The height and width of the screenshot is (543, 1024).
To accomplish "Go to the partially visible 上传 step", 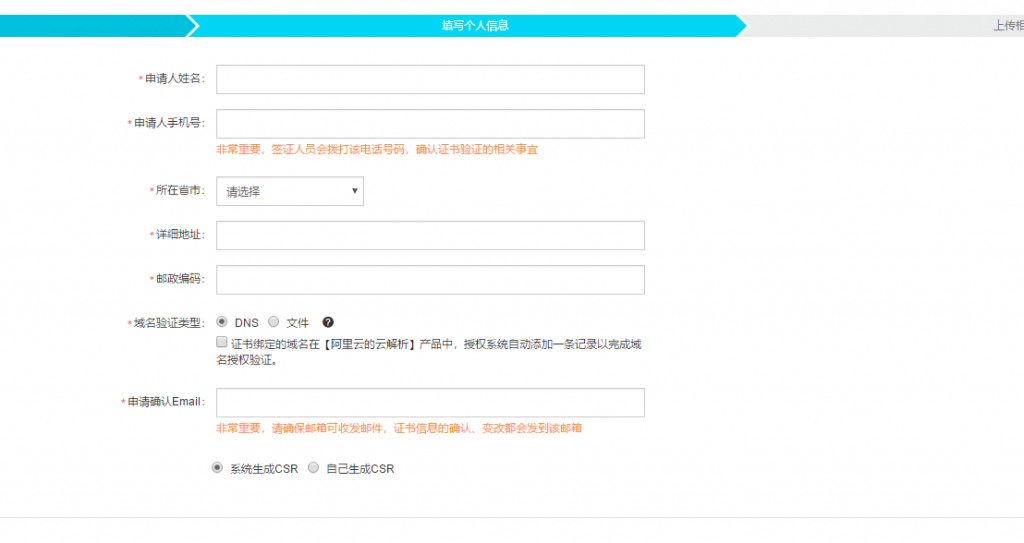I will 1005,26.
